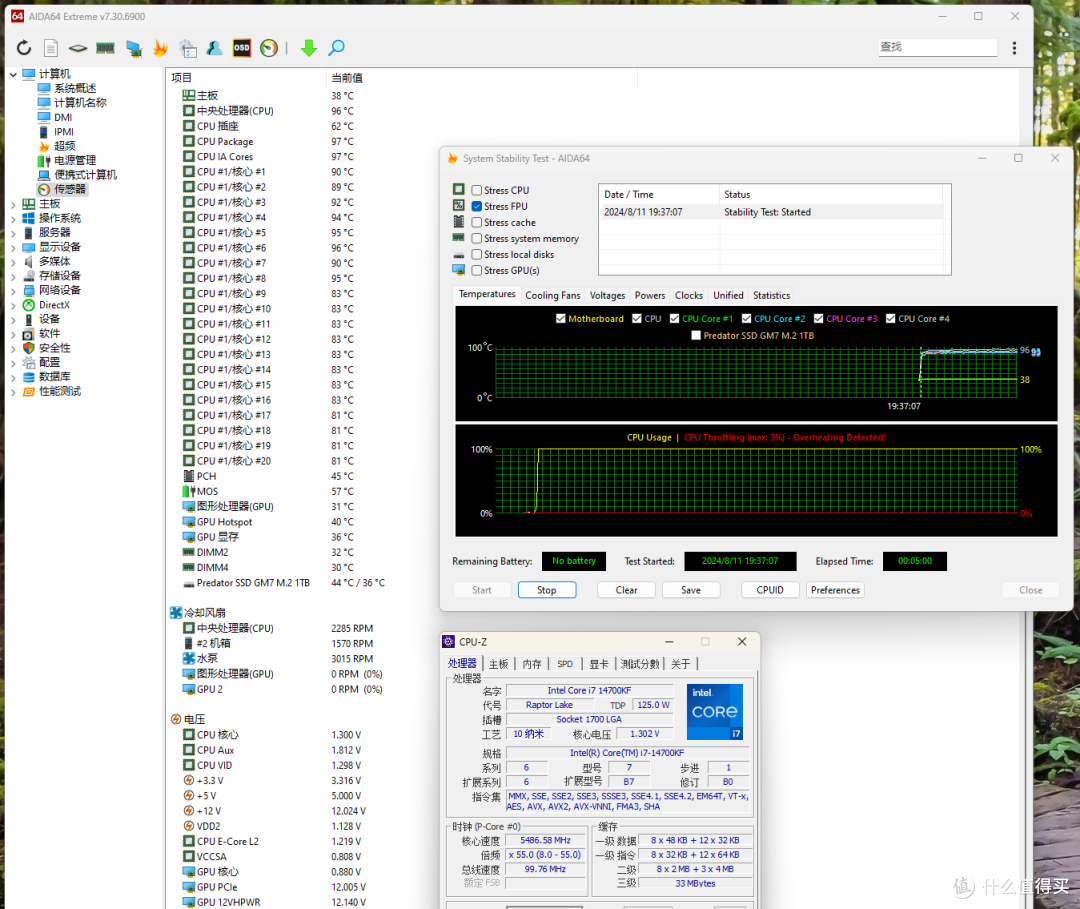Click the memory module benchmark icon
The image size is (1080, 909).
(x=105, y=48)
